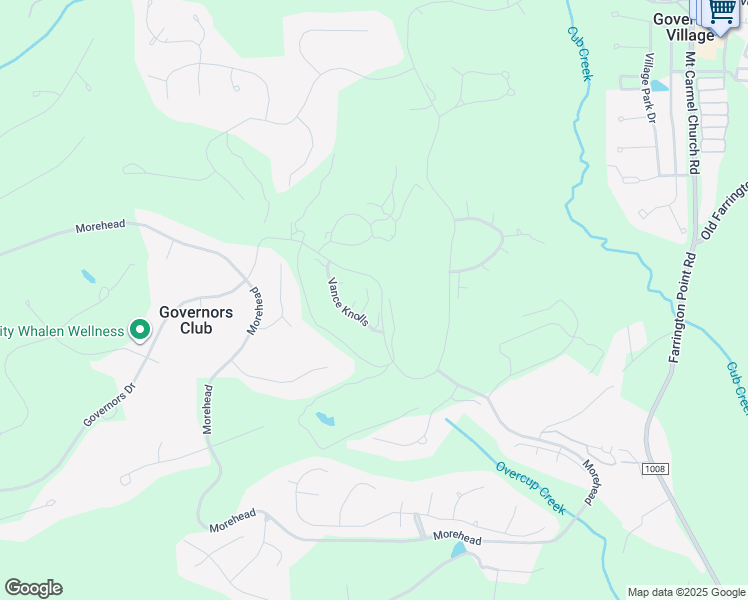Screen dimensions: 748x600
Task: Click the Google logo in the corner
Action: (x=33, y=588)
